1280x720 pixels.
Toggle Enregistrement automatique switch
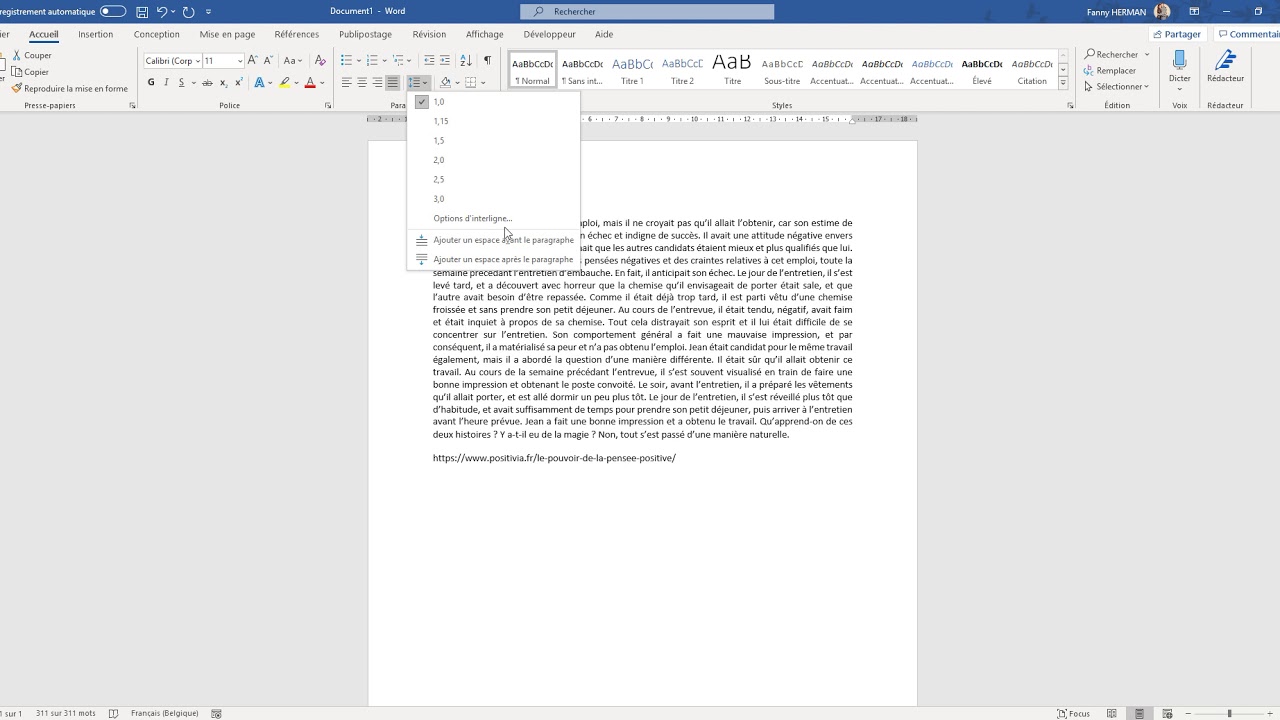(x=113, y=12)
